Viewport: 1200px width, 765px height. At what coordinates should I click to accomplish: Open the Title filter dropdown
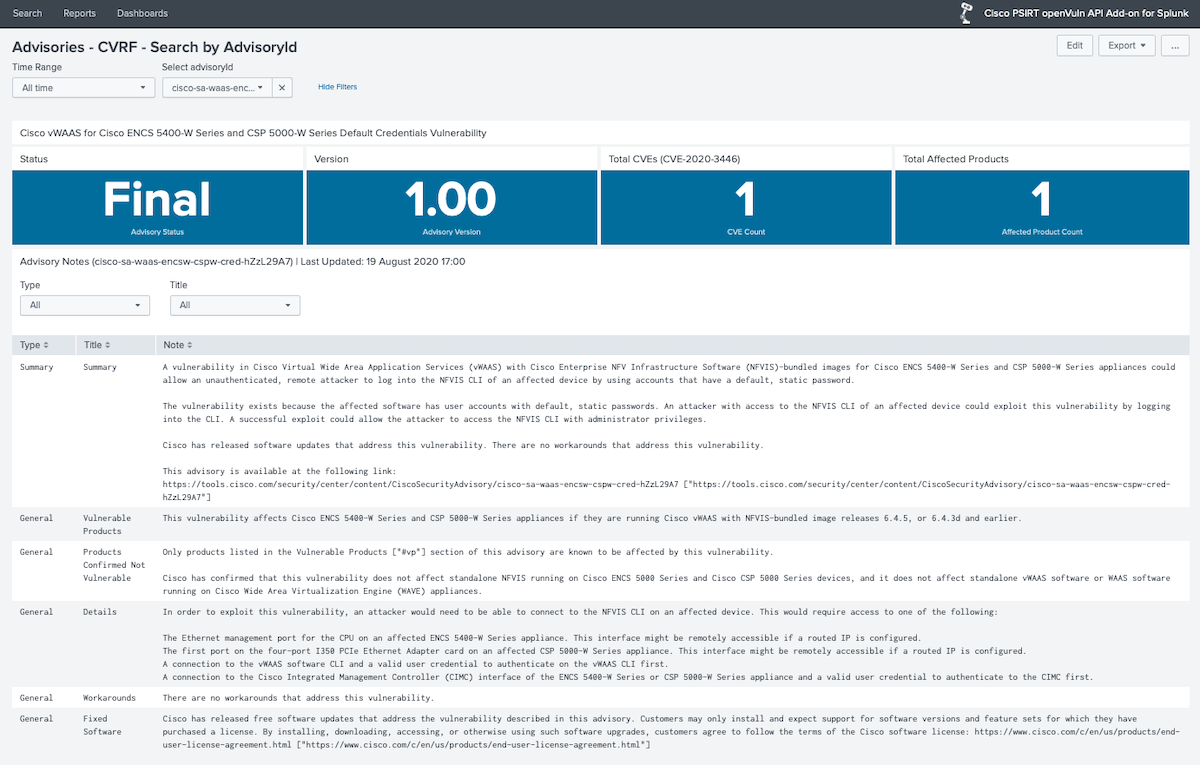(x=235, y=305)
